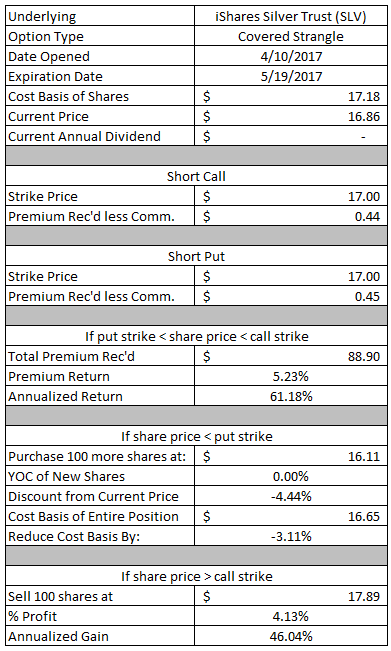Click the Covered Strangle option type cell
The width and height of the screenshot is (391, 651).
click(x=291, y=37)
